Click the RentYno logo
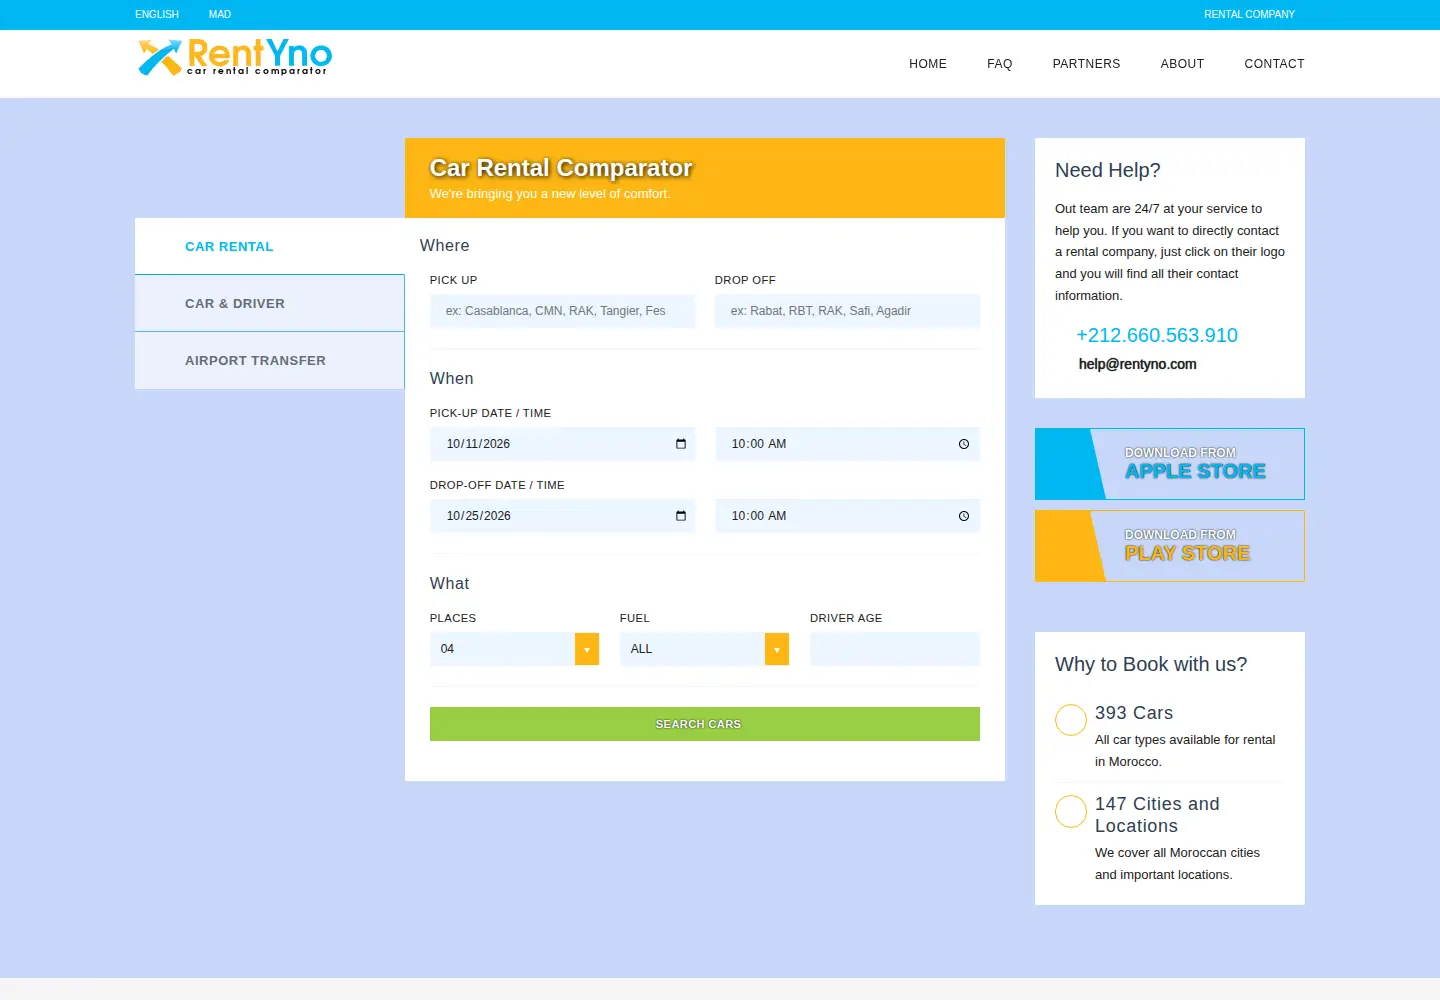 [x=235, y=57]
